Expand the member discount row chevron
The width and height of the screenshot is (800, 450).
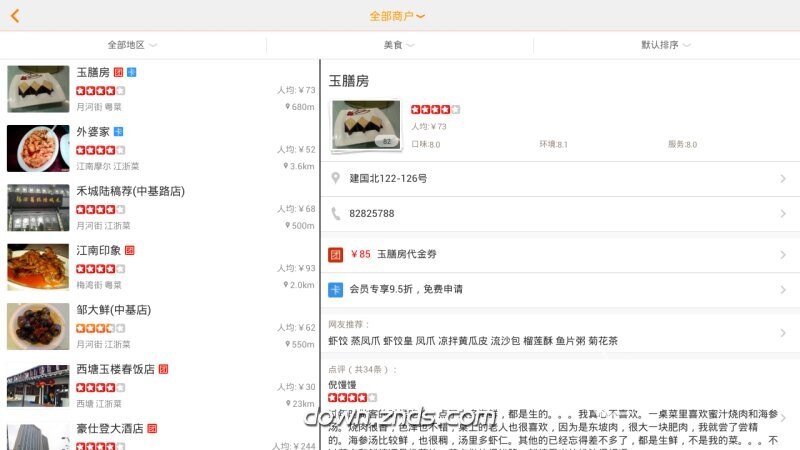pos(783,289)
